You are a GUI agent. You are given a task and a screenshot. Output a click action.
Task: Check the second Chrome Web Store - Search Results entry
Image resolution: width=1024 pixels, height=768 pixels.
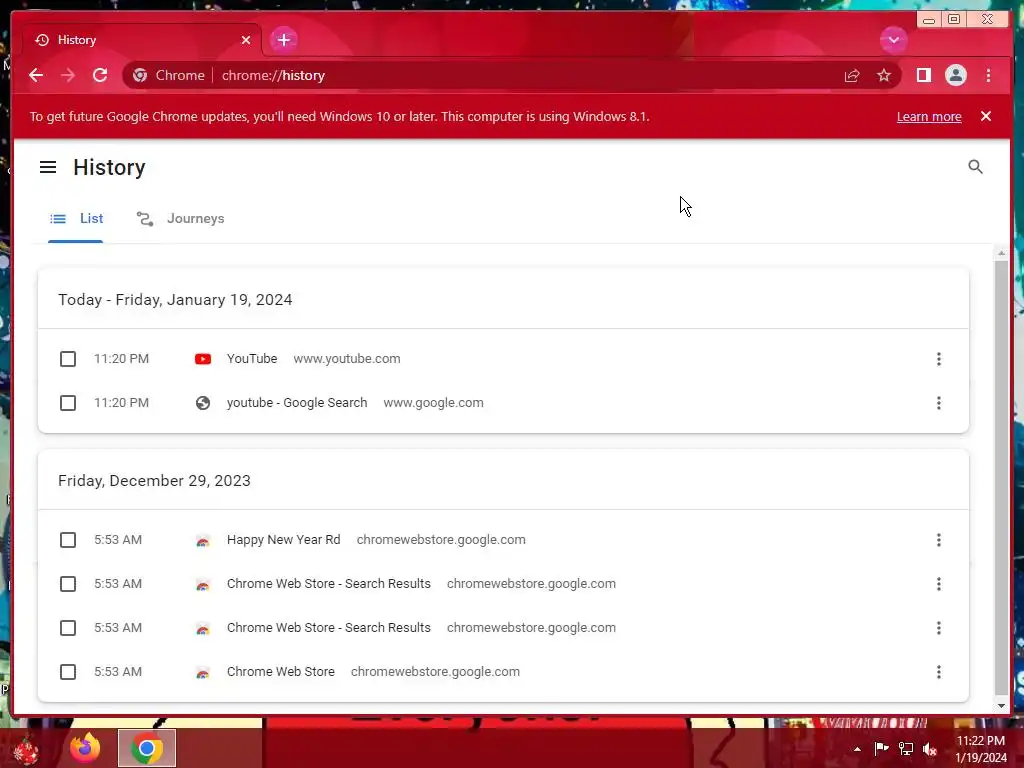point(68,628)
